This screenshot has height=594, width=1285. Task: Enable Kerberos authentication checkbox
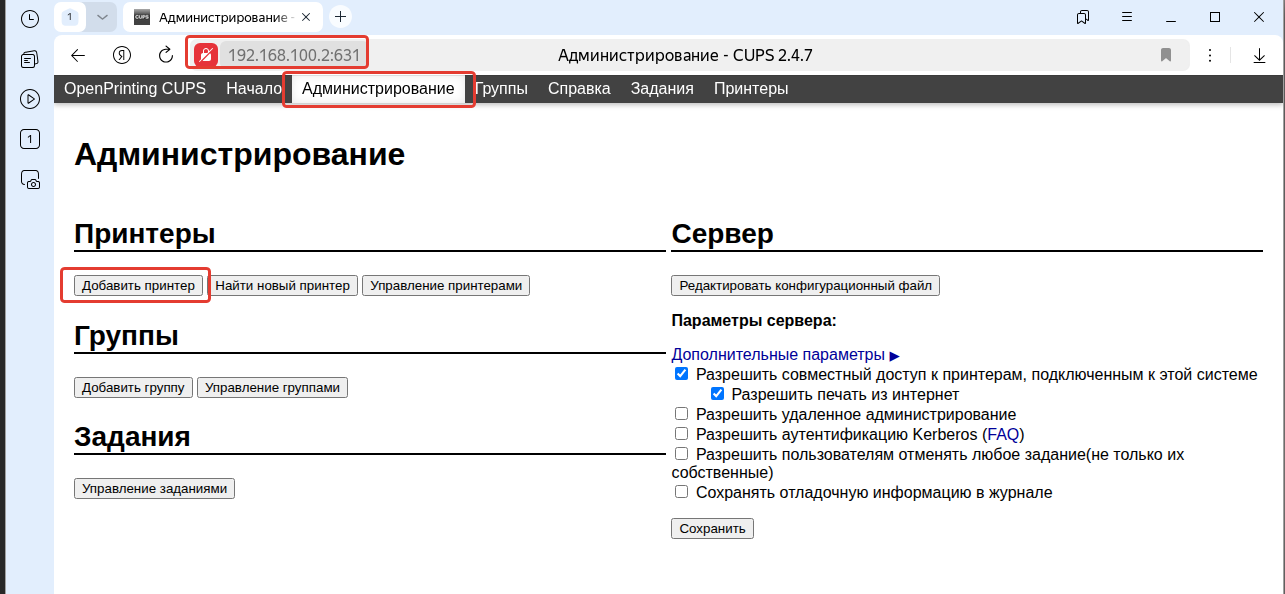point(682,434)
